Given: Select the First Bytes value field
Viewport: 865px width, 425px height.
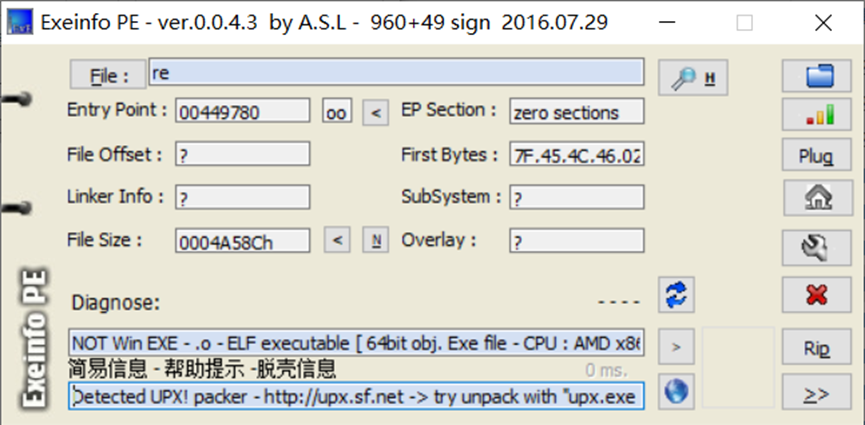Looking at the screenshot, I should pyautogui.click(x=576, y=155).
